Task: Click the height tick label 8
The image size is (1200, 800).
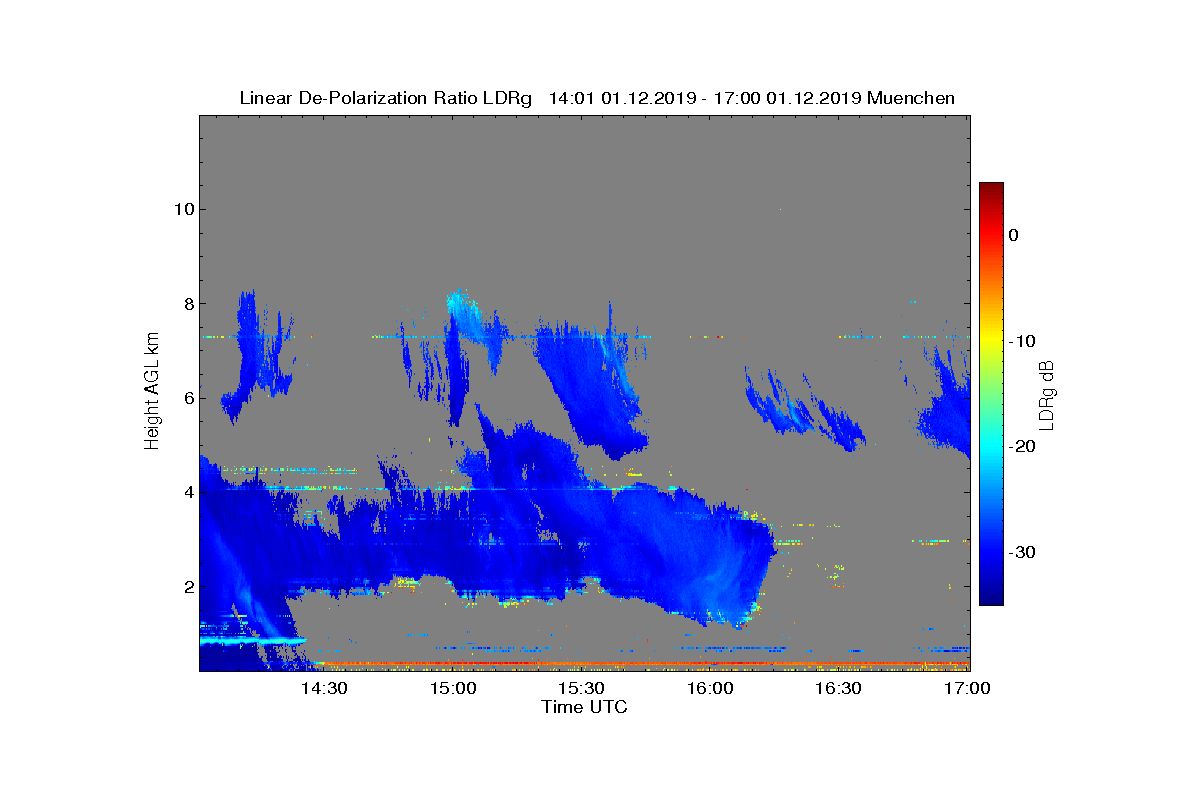Action: click(x=188, y=304)
